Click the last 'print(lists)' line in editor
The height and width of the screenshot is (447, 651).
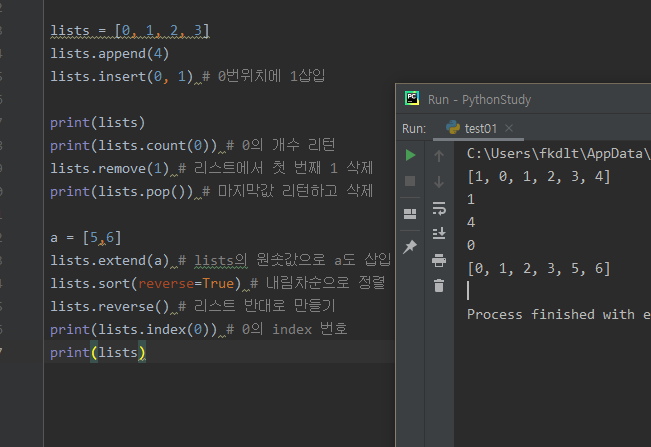pyautogui.click(x=98, y=352)
